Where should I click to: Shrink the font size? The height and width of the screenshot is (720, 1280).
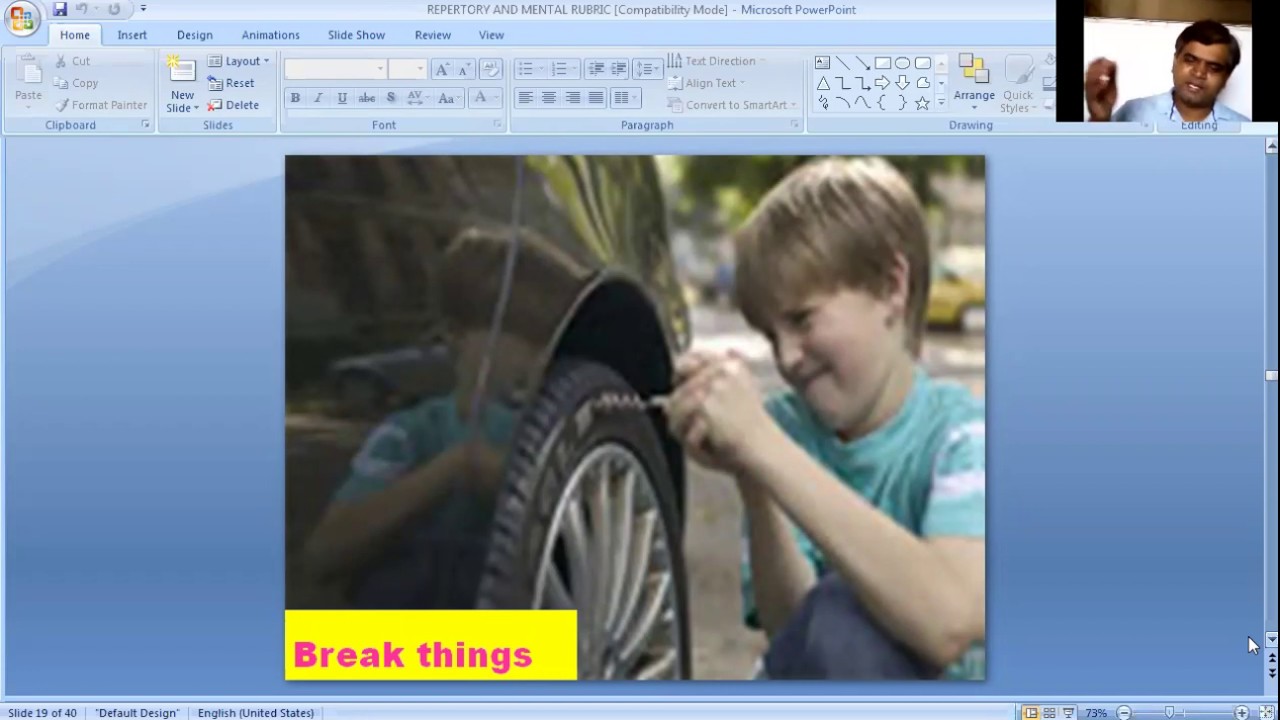(464, 69)
